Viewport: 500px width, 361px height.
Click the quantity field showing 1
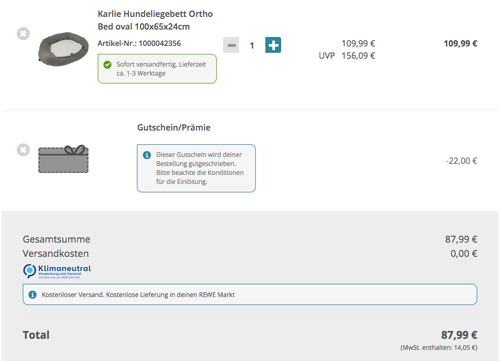(x=252, y=45)
